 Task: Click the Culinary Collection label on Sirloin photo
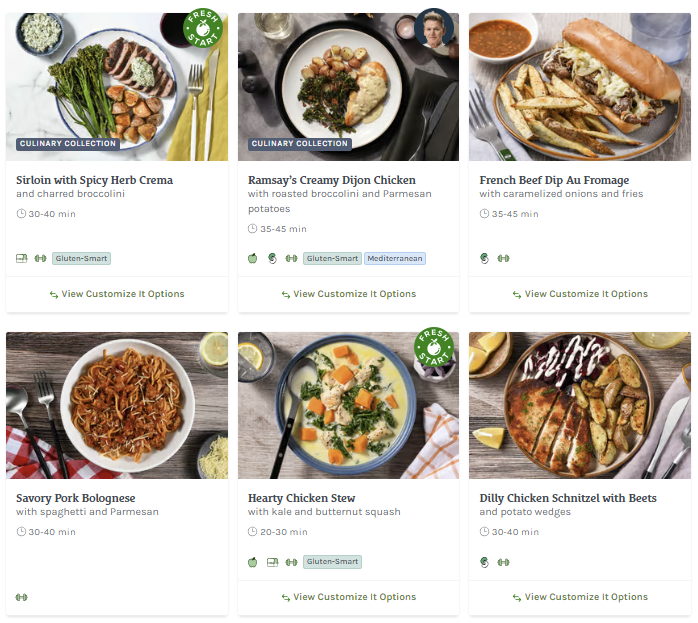68,144
